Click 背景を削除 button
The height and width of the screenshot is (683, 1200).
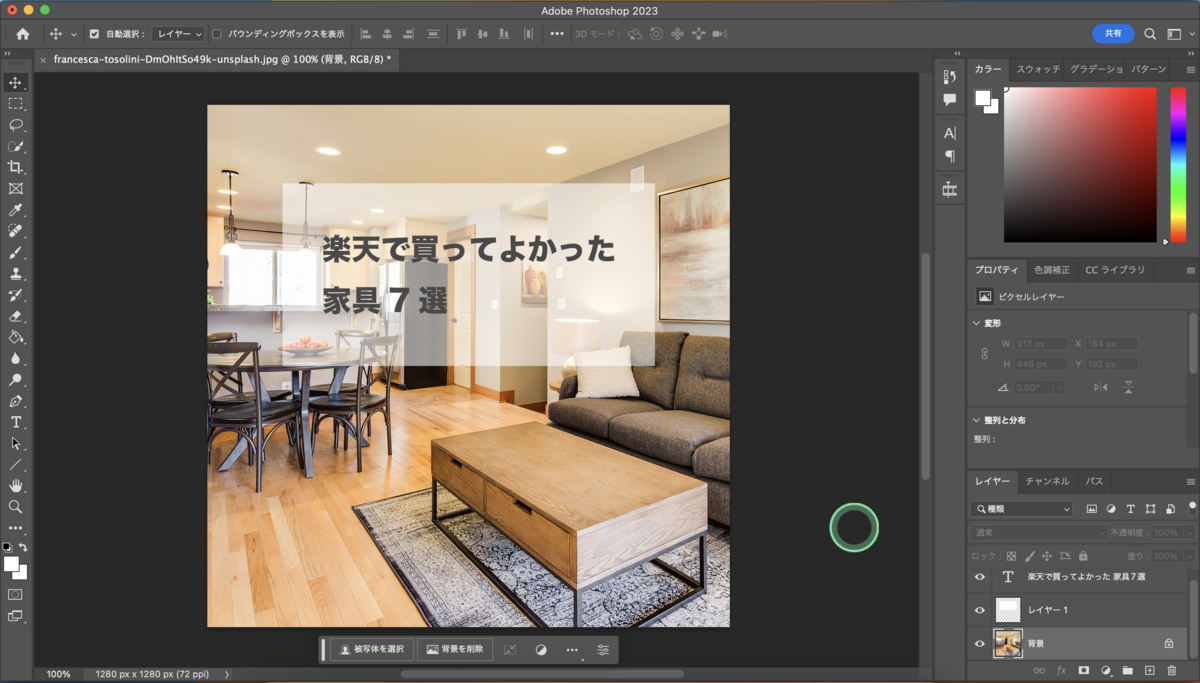pos(455,650)
